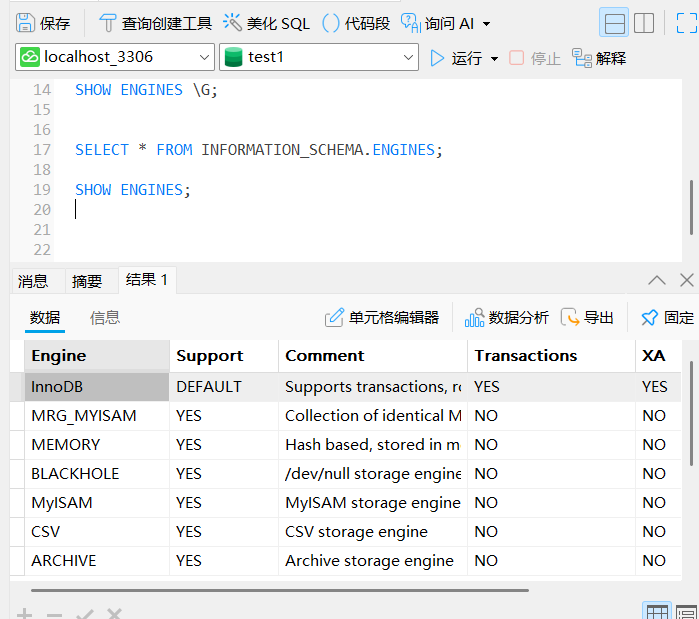Expand the Run (运行) options arrow
Screen dimensions: 699x619
[494, 58]
